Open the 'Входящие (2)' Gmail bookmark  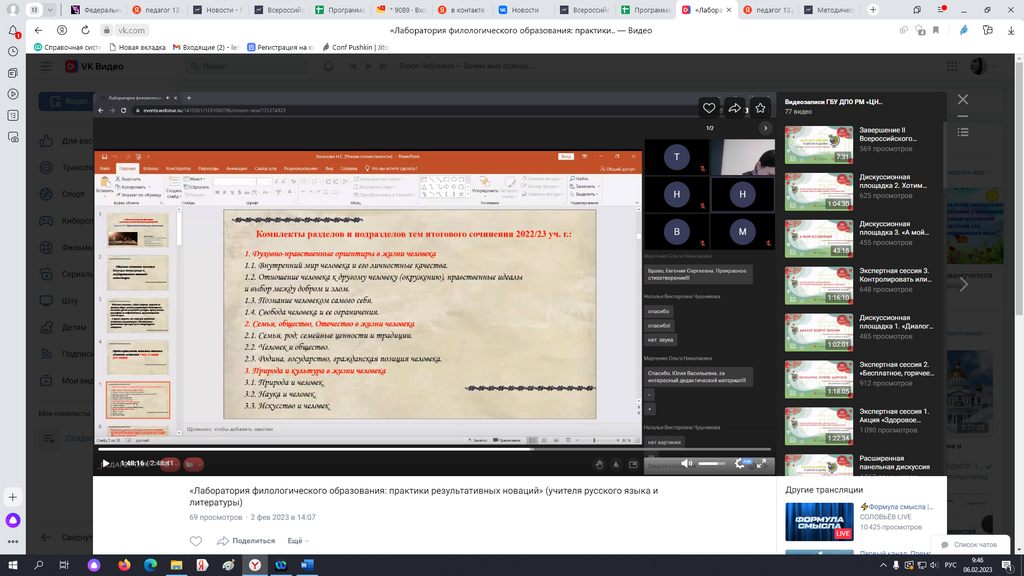(212, 47)
